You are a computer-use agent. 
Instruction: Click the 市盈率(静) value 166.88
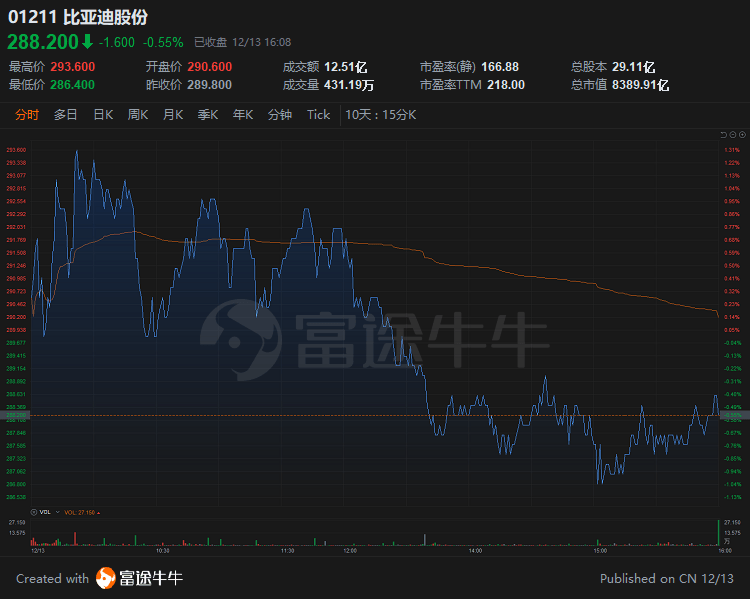point(500,67)
